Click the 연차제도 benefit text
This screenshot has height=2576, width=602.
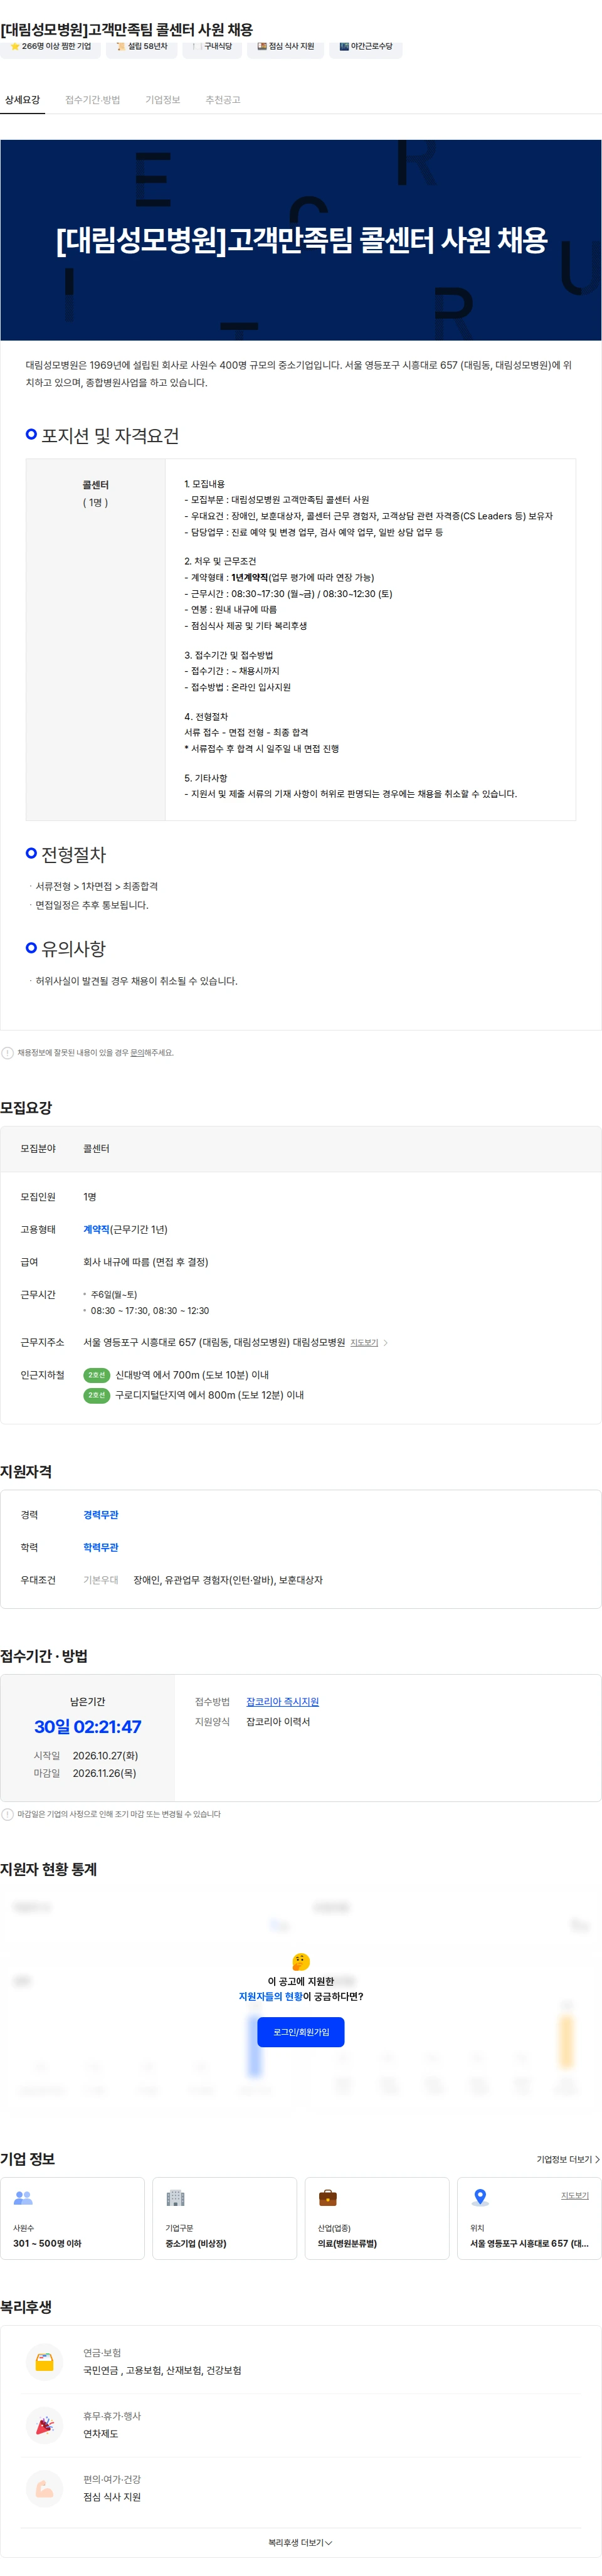(100, 2433)
